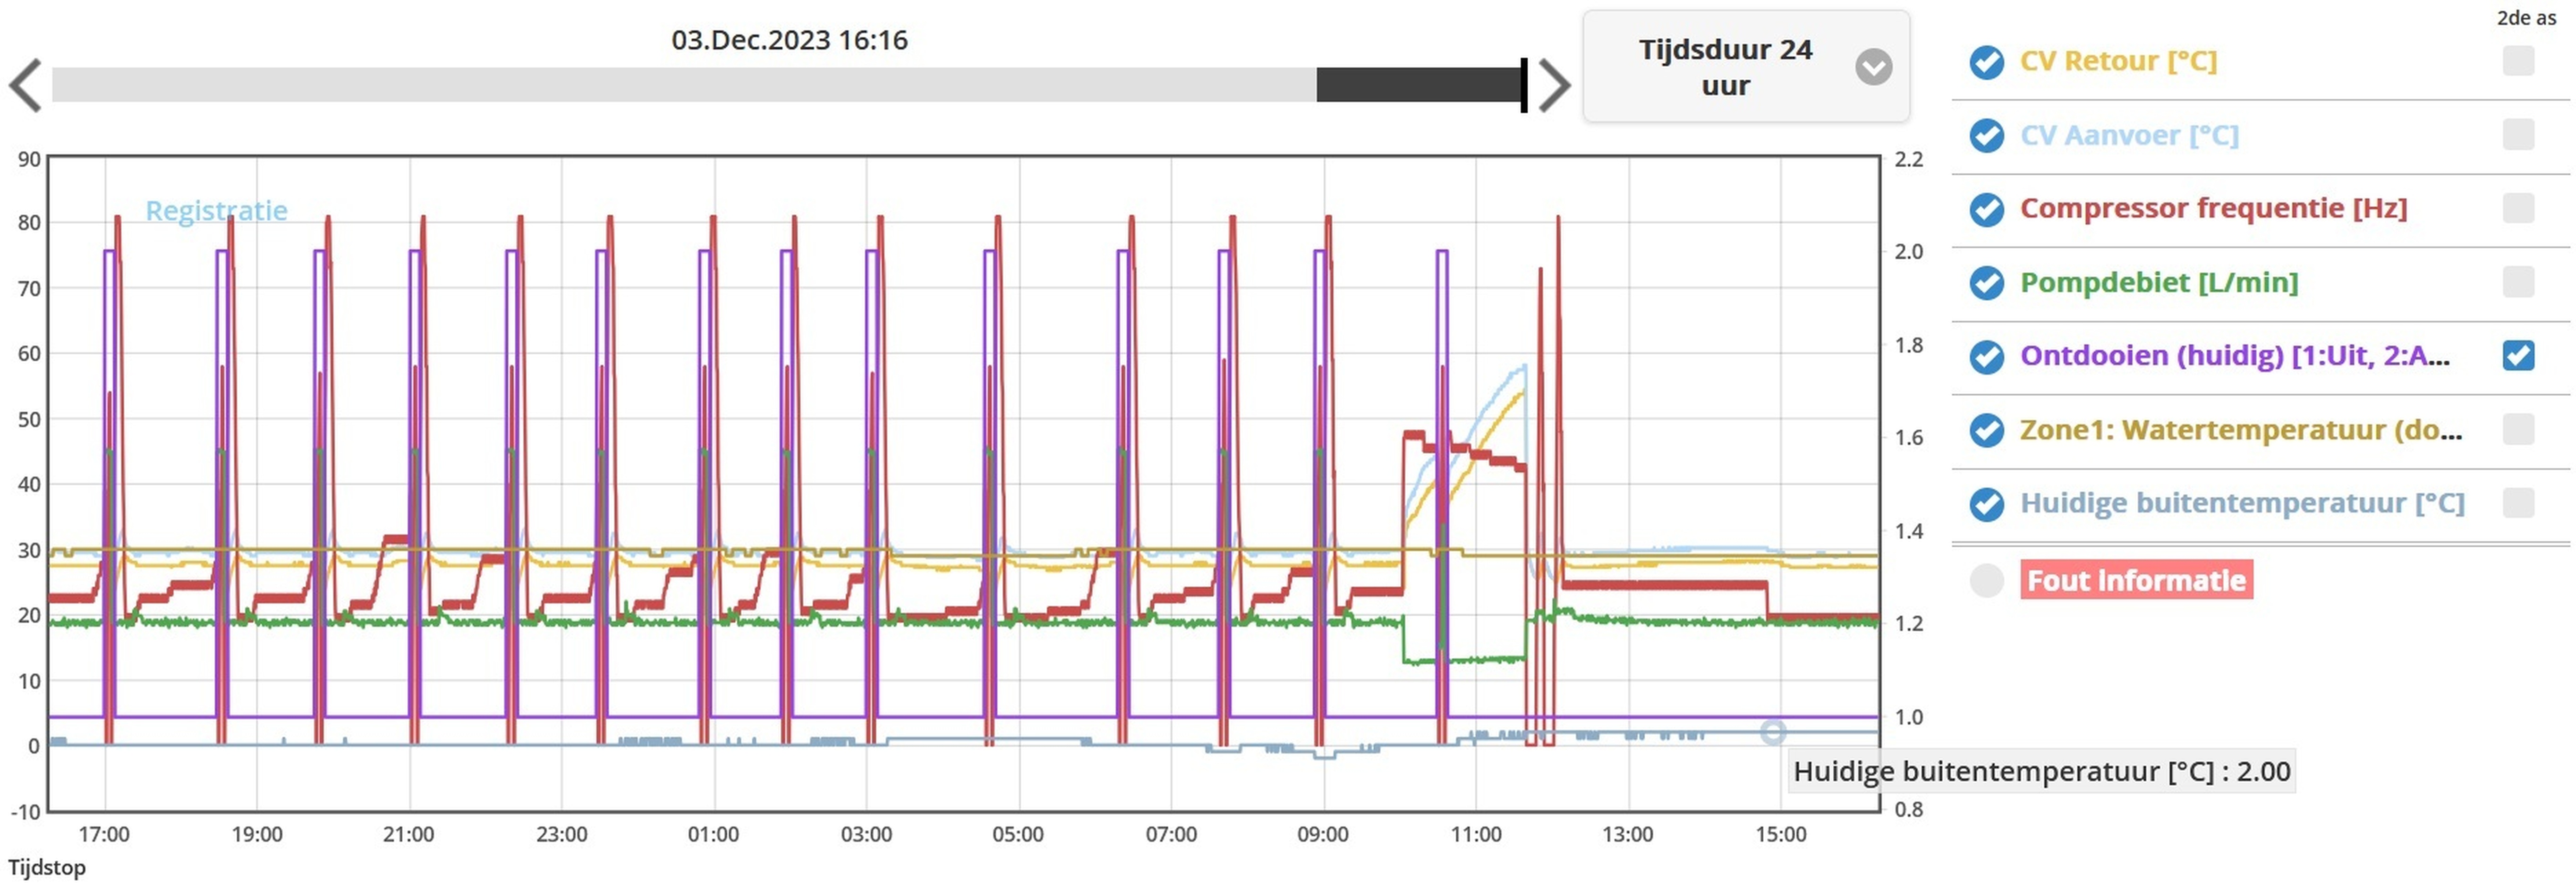Enable 2de as for Zone1 Watertemperatuur

[2518, 429]
